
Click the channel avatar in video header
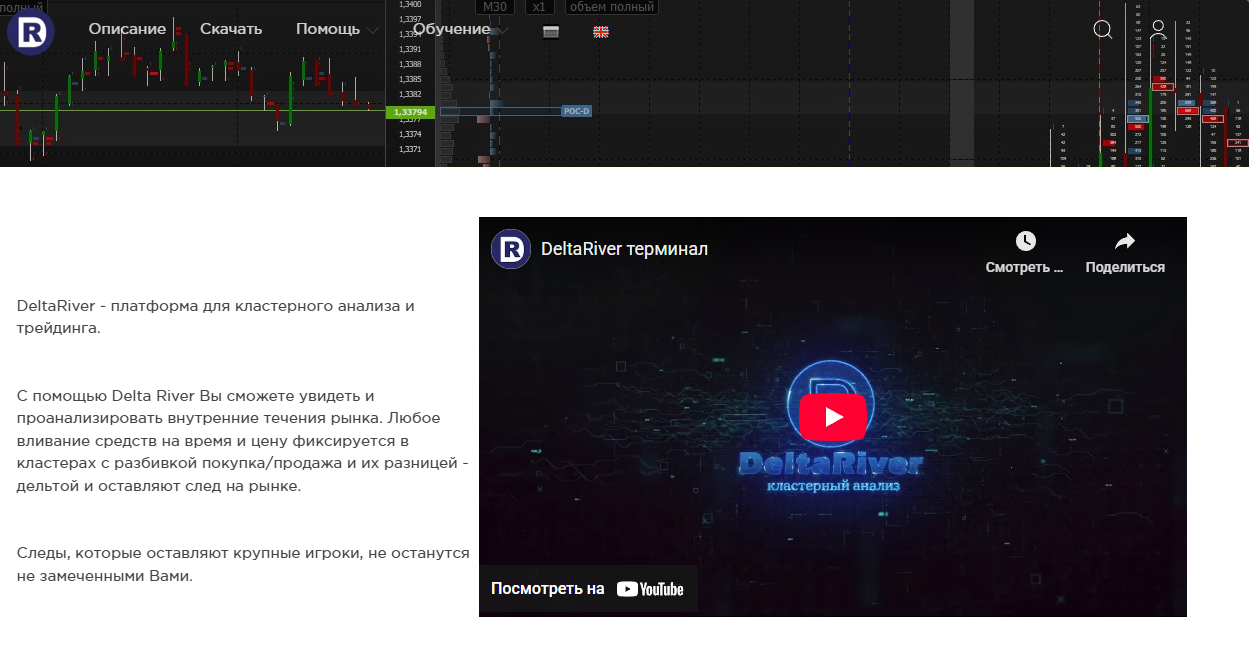click(x=511, y=249)
